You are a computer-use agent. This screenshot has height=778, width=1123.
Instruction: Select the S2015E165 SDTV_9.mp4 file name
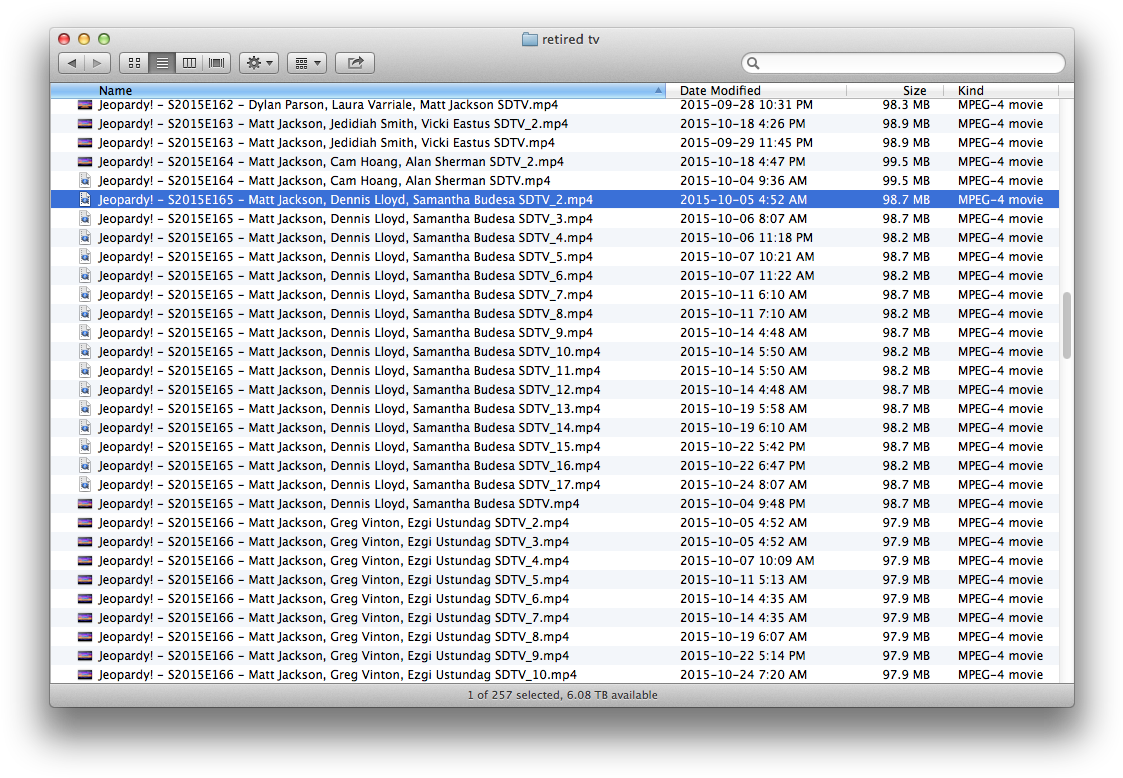pos(345,332)
